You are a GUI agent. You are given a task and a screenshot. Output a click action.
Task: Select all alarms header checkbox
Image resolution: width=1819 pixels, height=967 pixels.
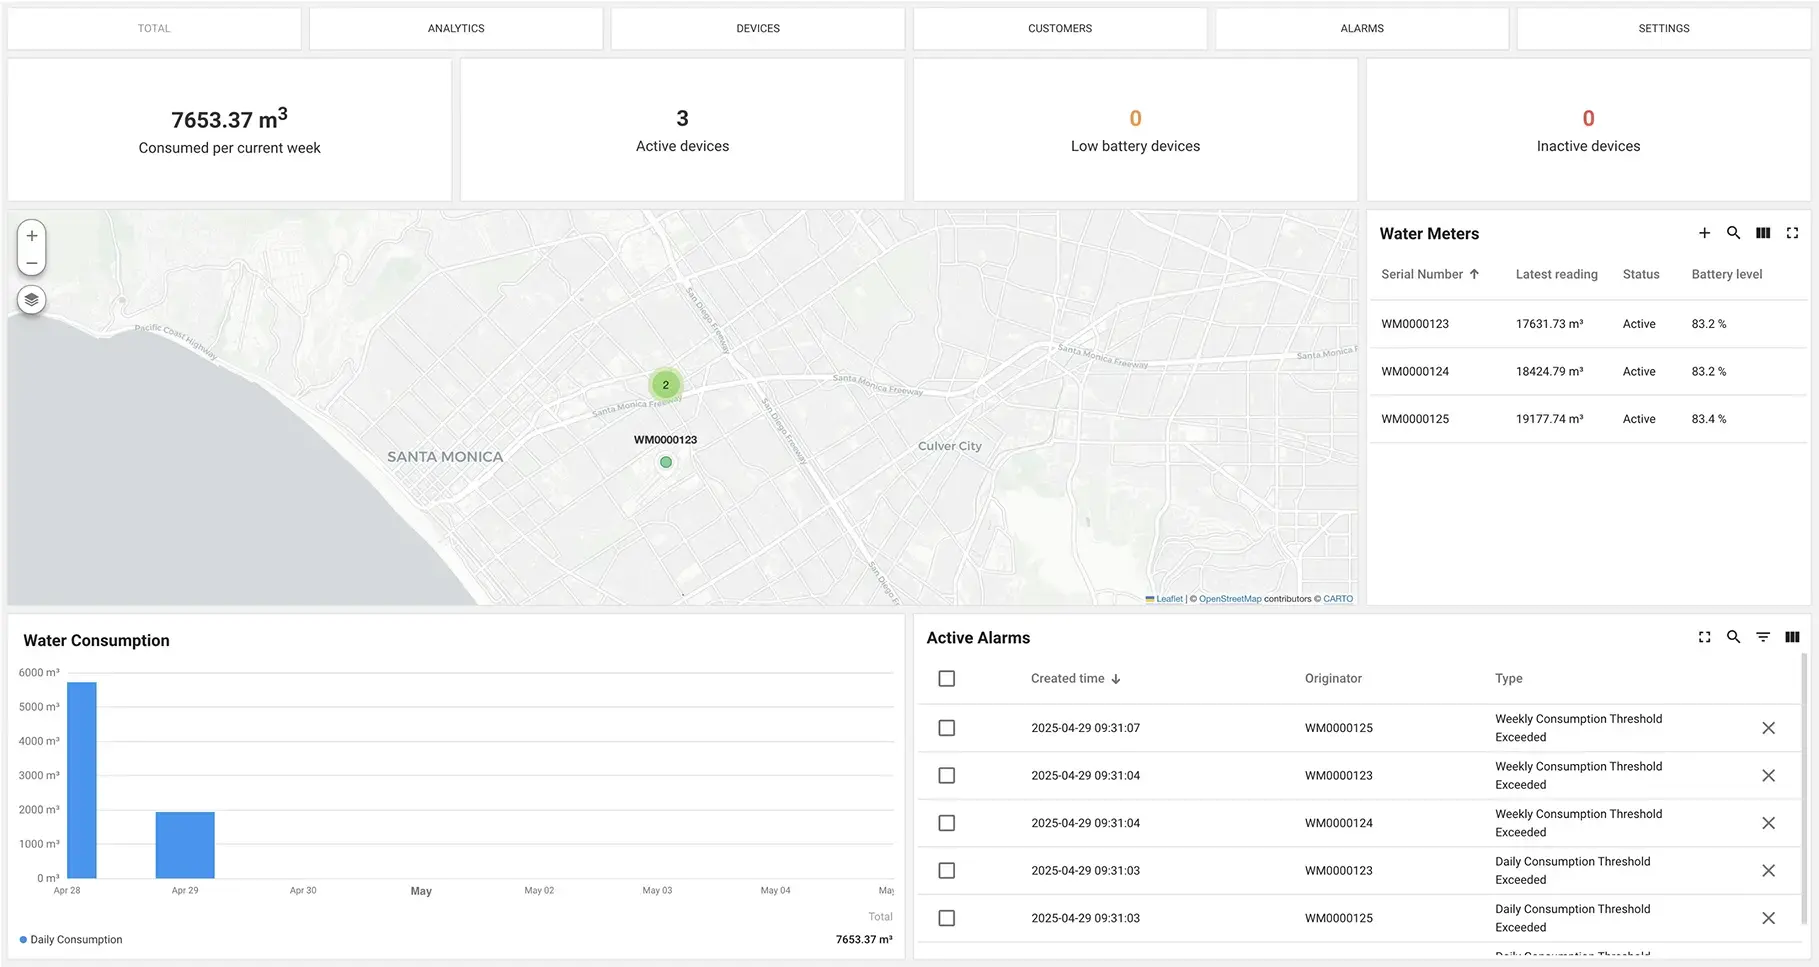[x=946, y=679]
